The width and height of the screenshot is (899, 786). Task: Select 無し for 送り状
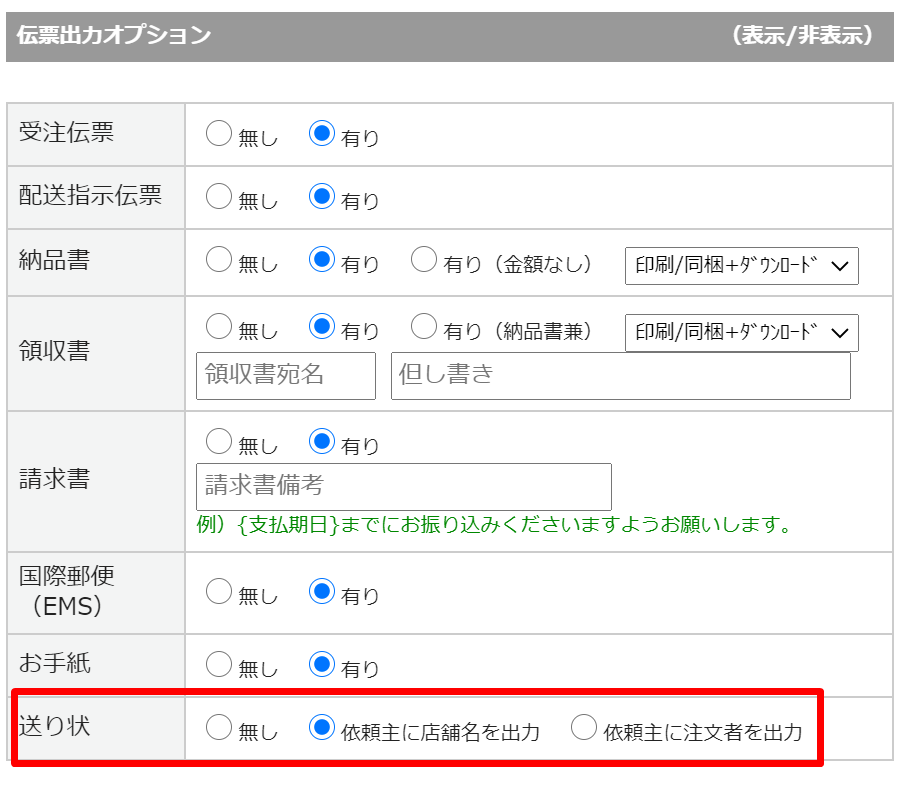[218, 728]
